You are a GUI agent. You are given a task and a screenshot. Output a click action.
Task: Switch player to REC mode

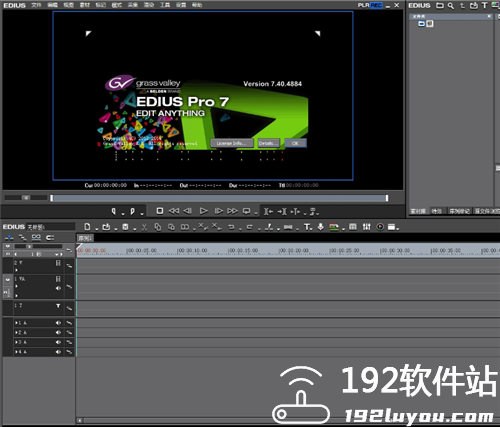click(x=376, y=5)
